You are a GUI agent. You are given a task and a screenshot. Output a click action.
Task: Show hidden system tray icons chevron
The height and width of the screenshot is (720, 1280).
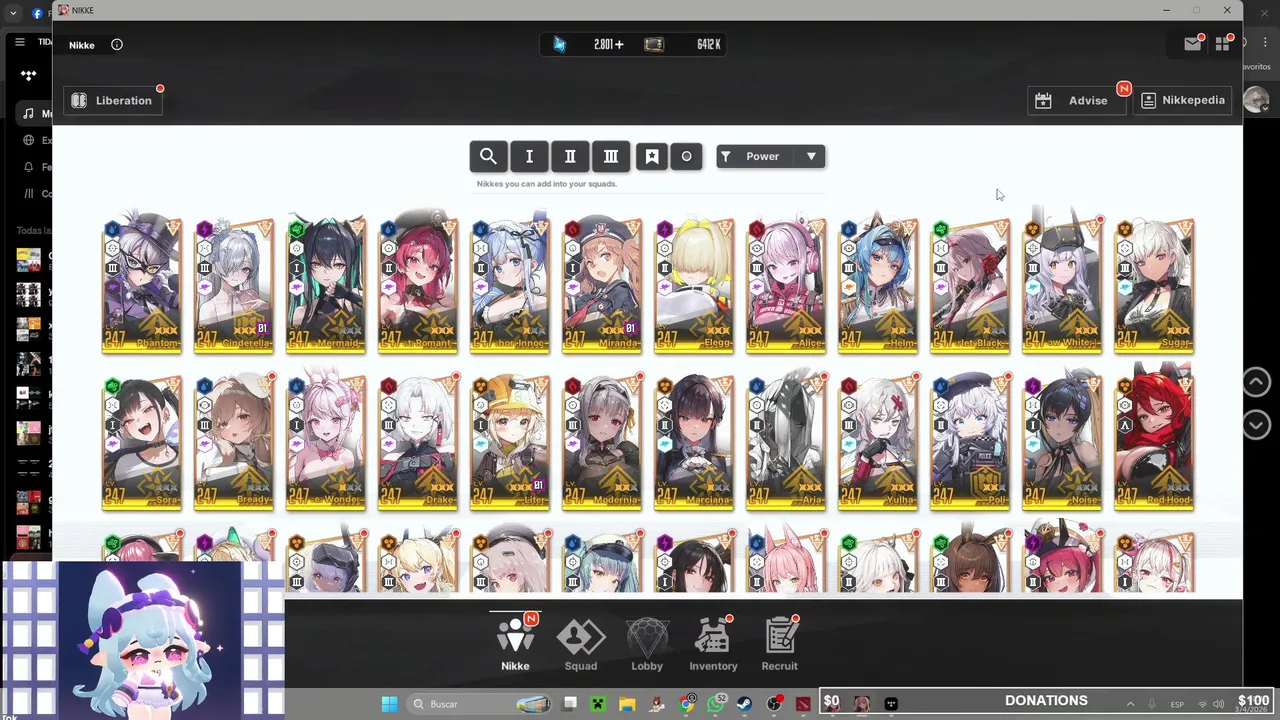[1130, 704]
